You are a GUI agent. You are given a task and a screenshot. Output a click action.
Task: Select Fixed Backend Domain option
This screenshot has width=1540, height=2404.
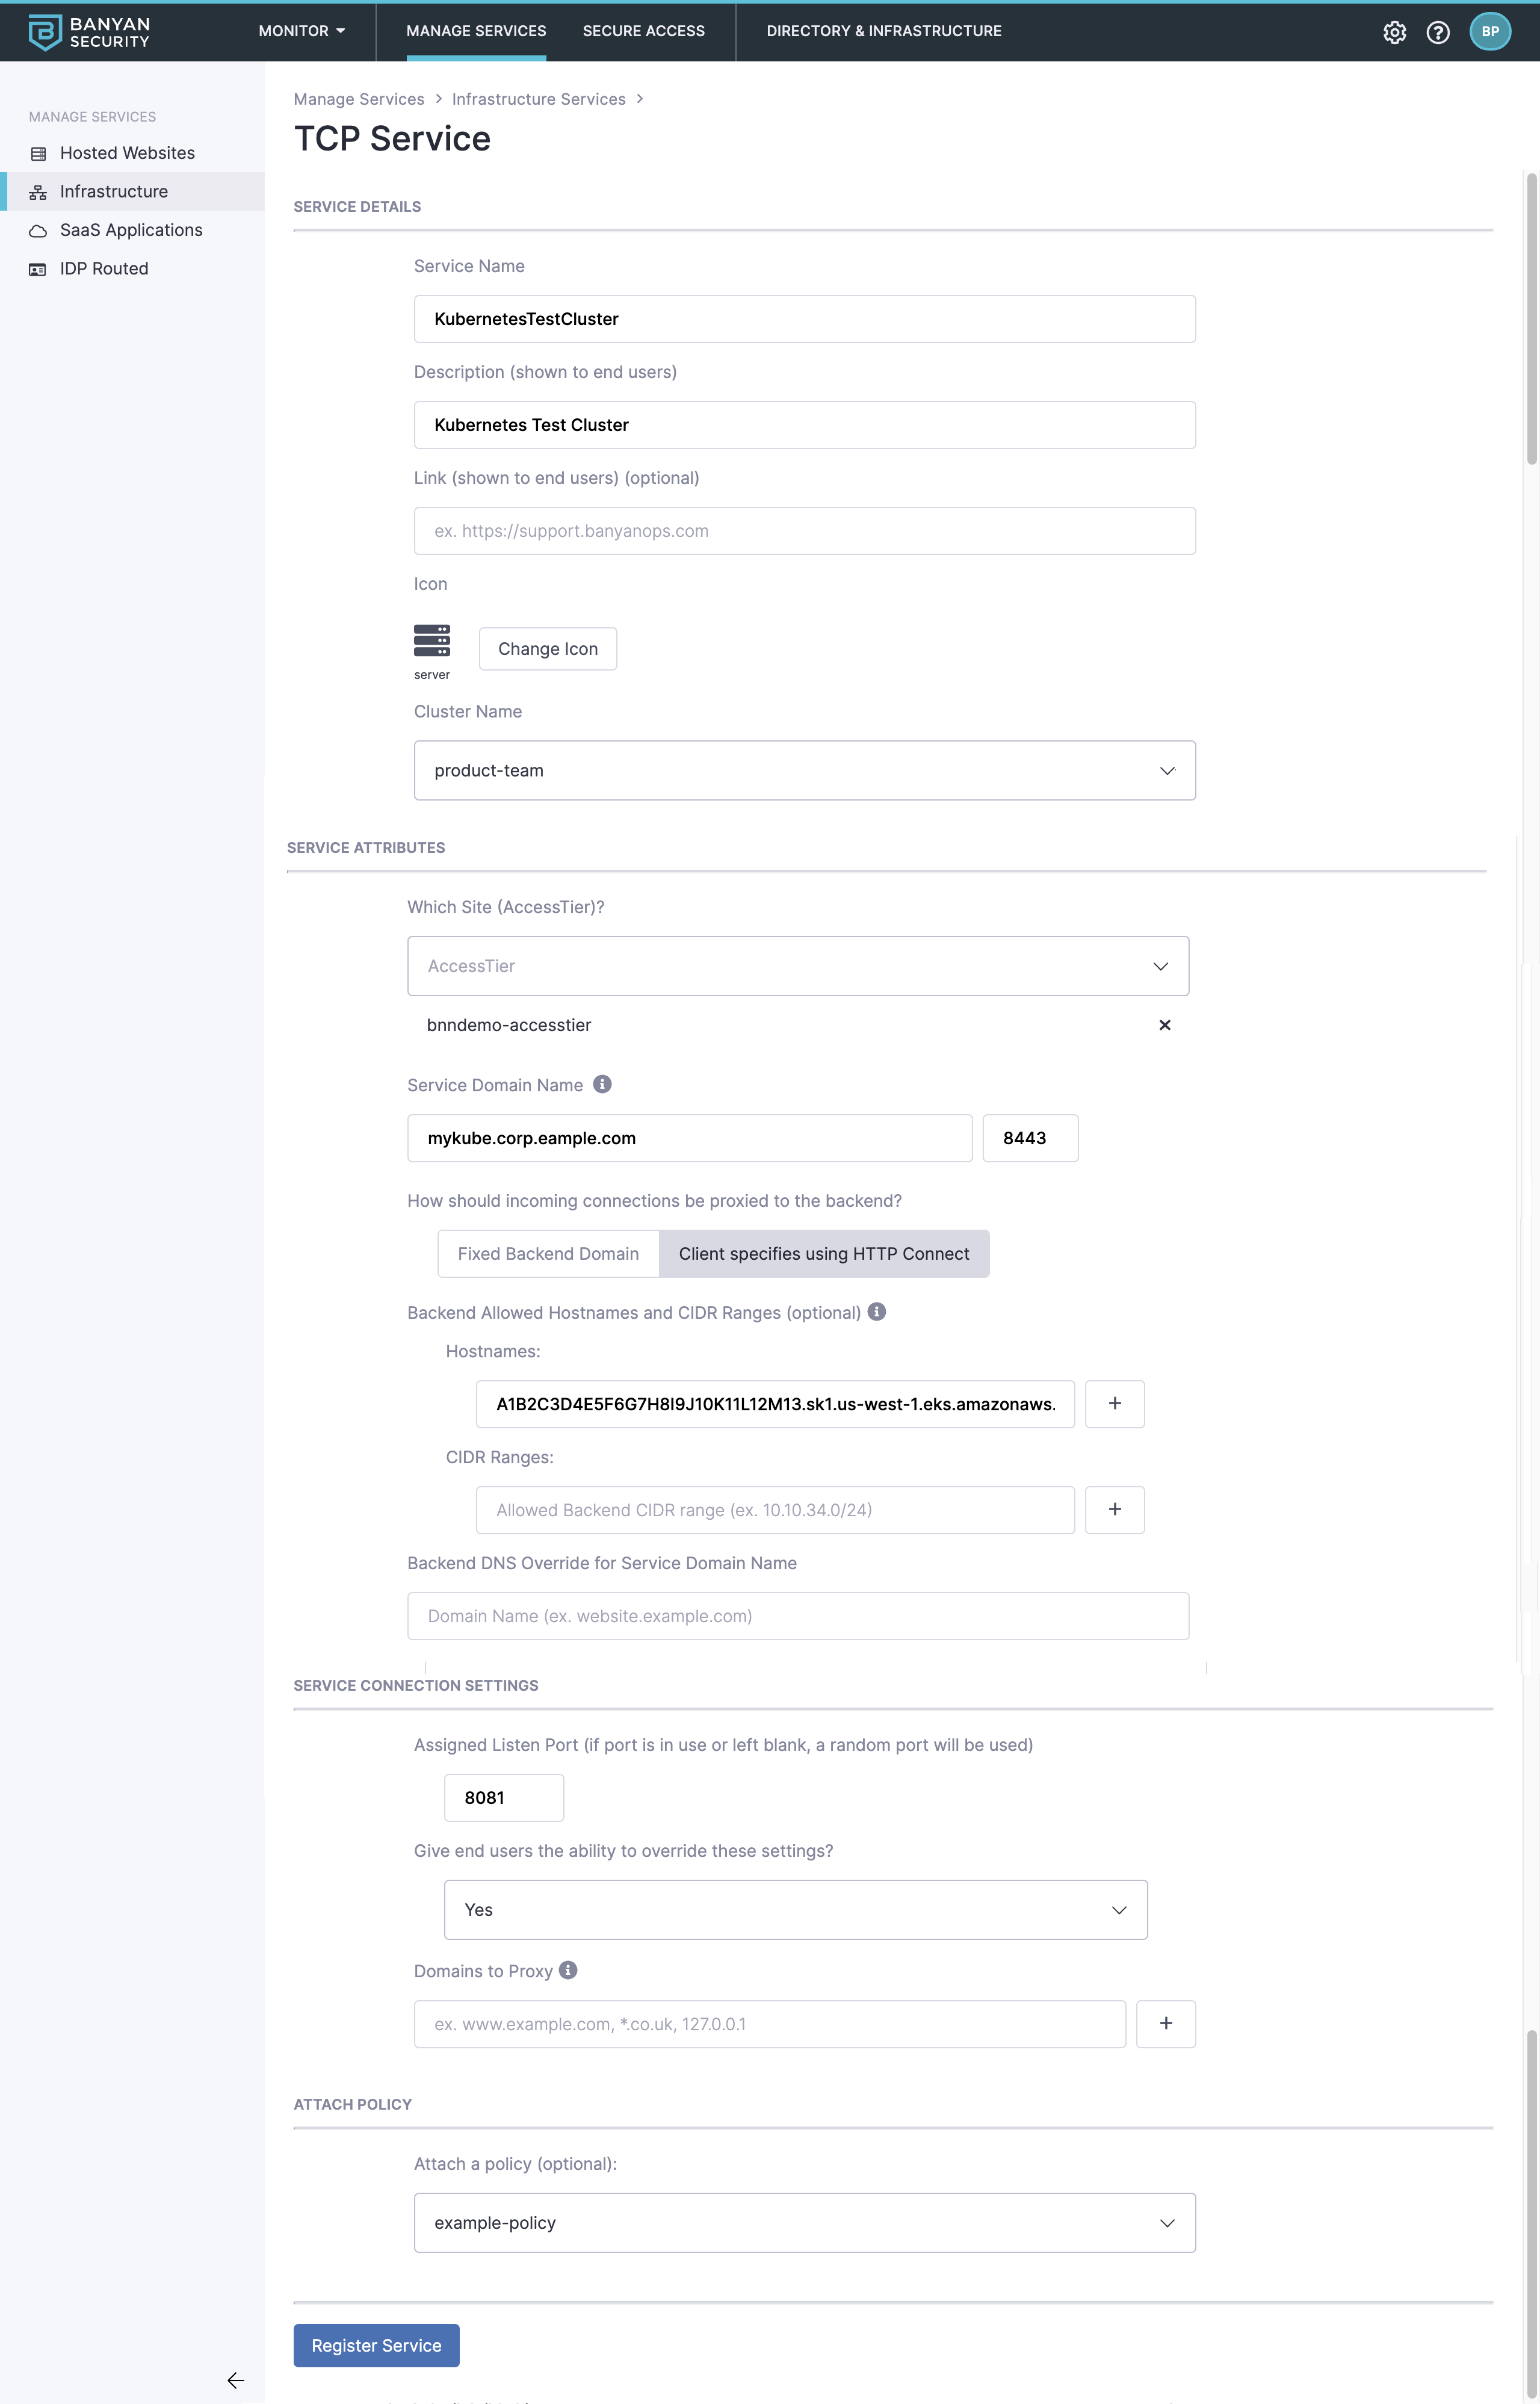point(548,1254)
